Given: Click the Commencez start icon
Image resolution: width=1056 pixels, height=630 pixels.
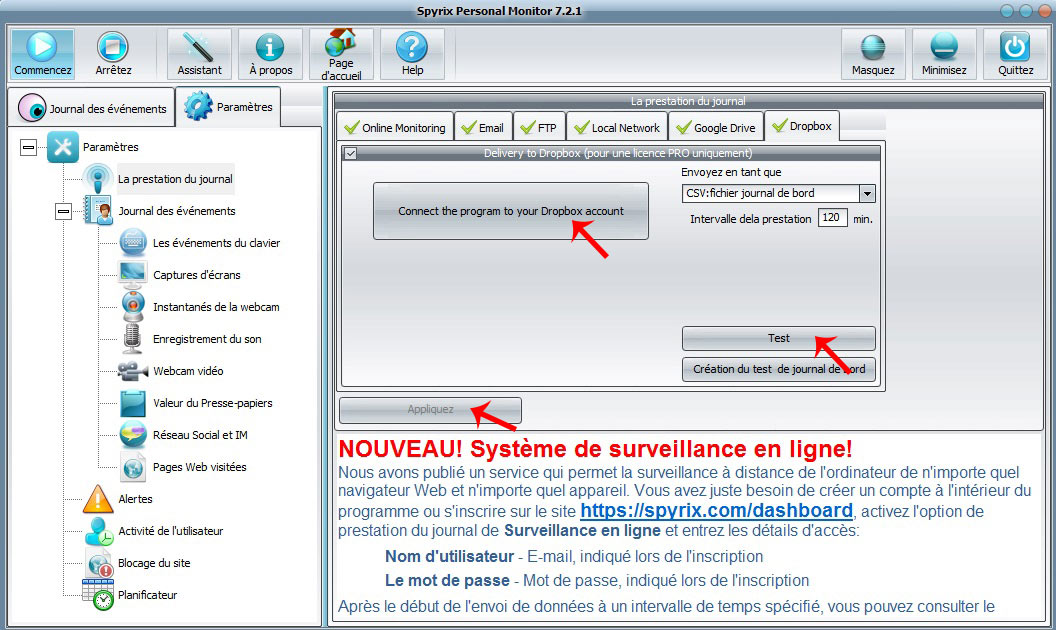Looking at the screenshot, I should pyautogui.click(x=42, y=46).
